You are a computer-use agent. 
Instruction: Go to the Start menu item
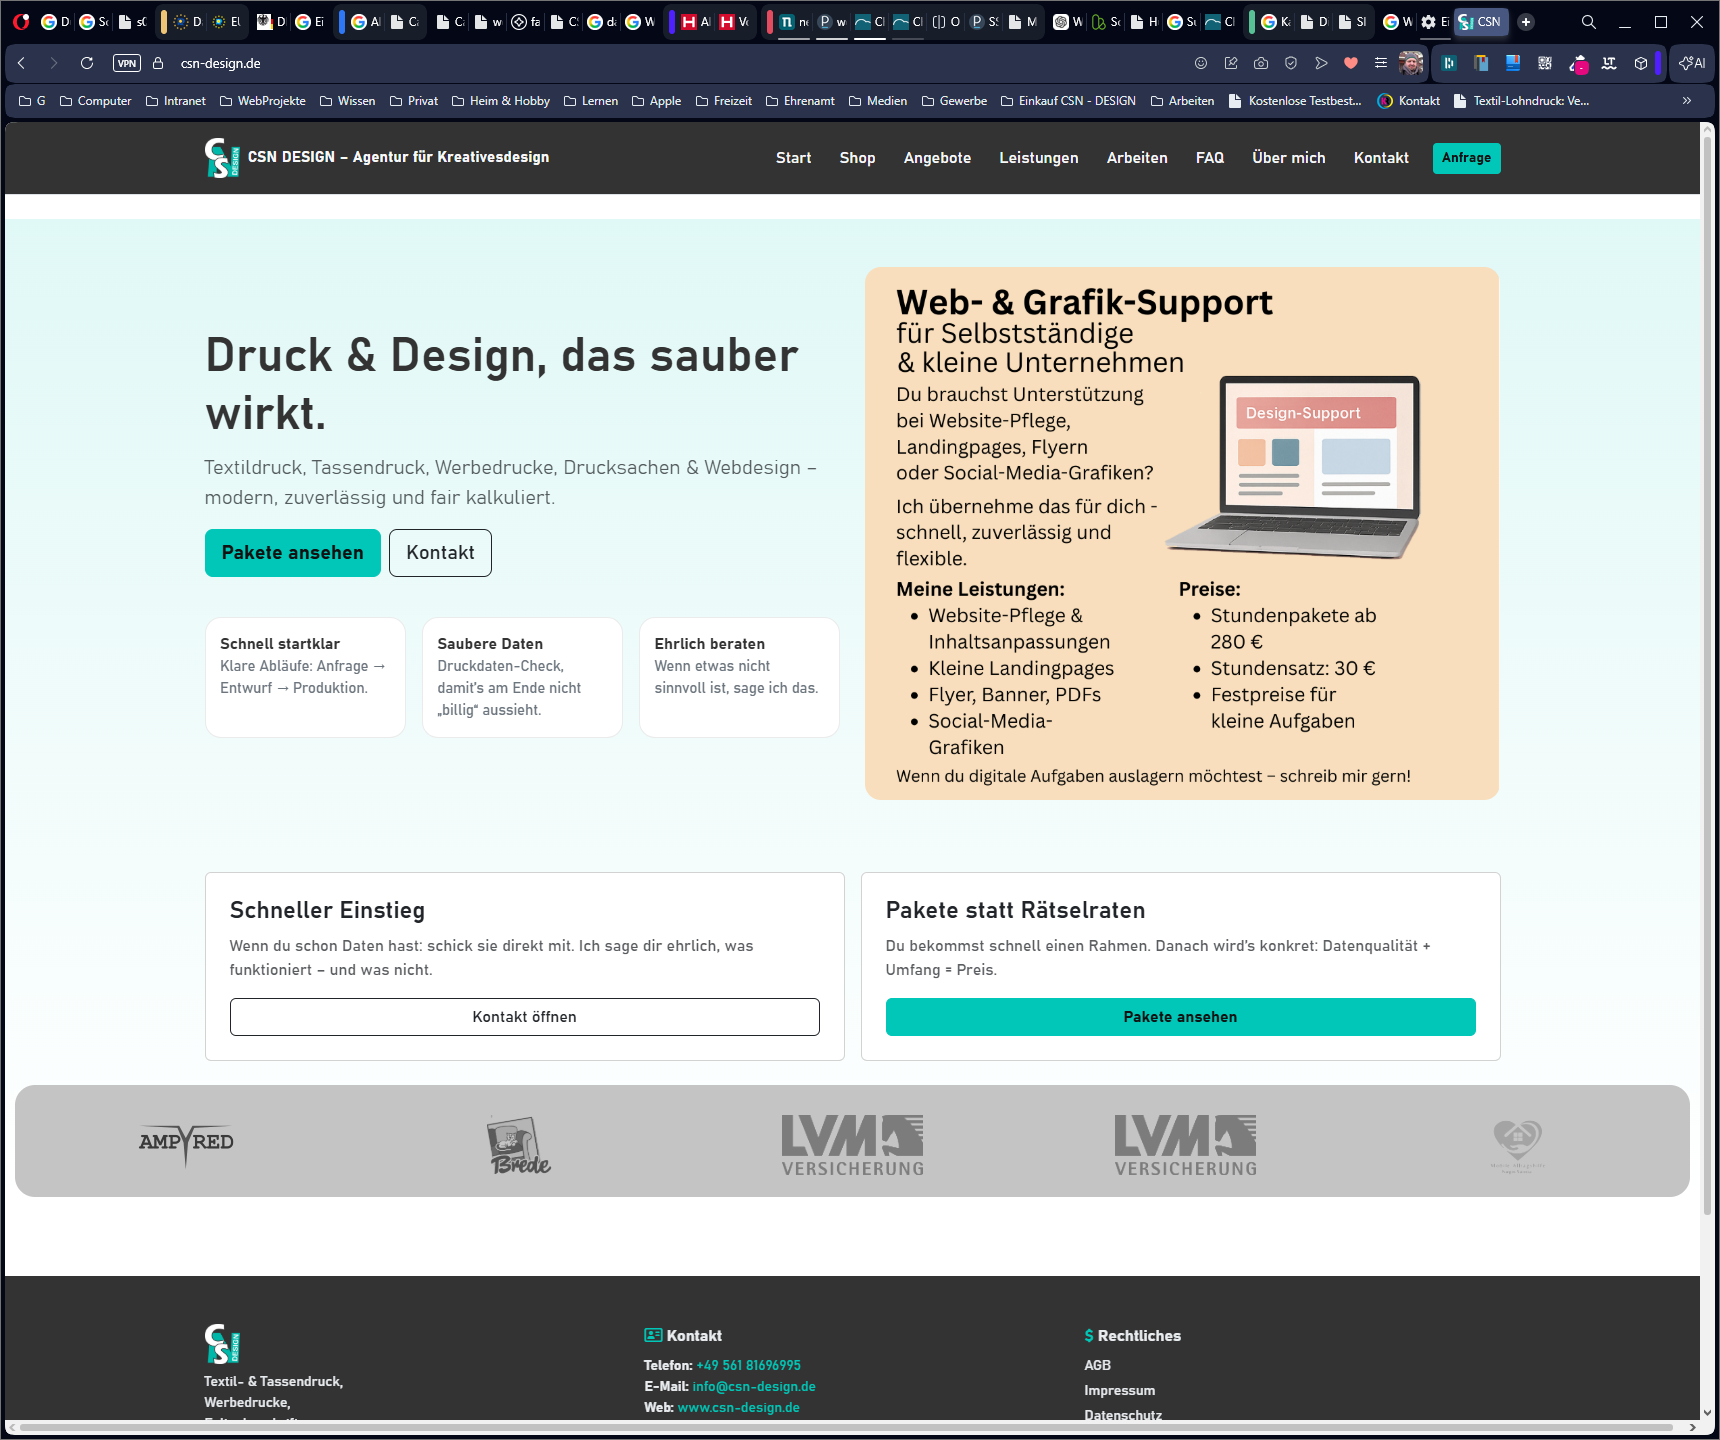click(x=793, y=158)
